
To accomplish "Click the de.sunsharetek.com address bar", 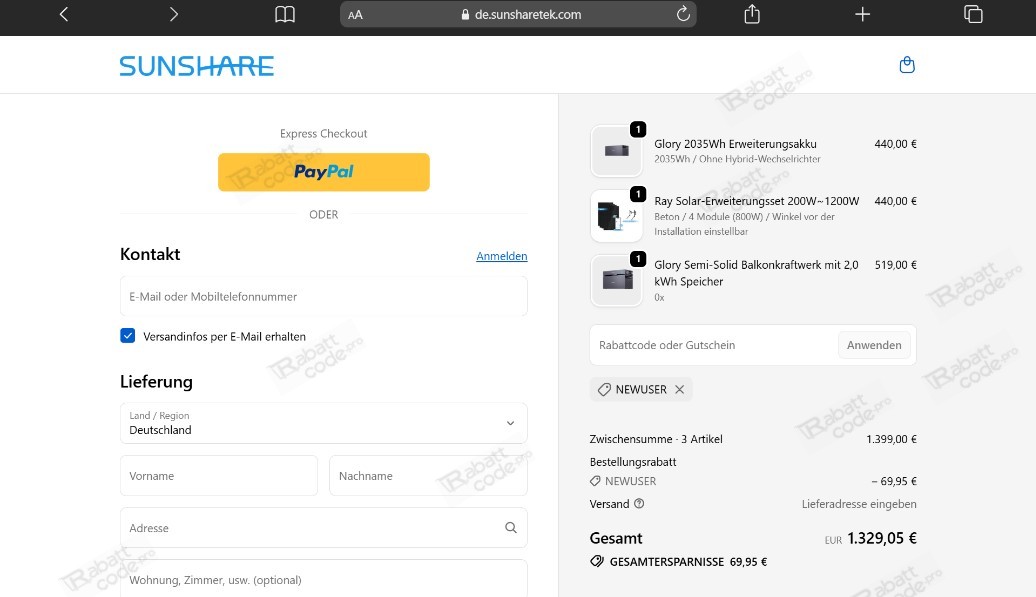I will [x=518, y=15].
